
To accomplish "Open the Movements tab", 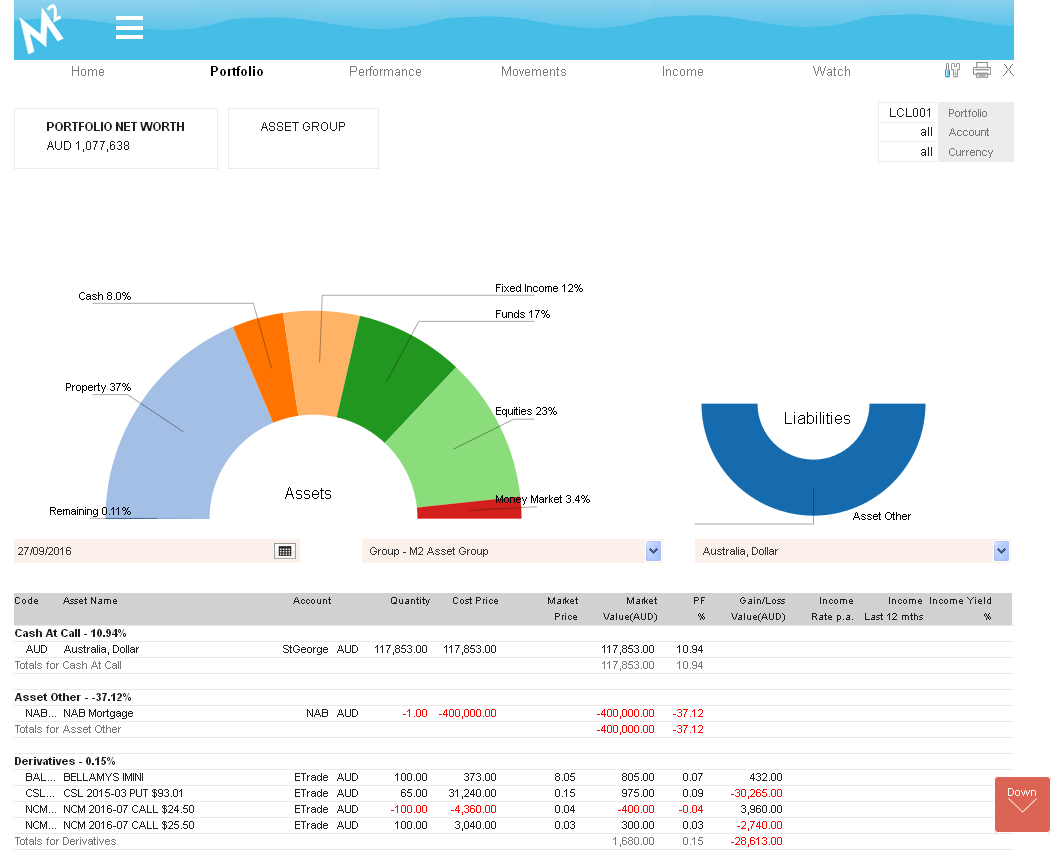I will 533,72.
